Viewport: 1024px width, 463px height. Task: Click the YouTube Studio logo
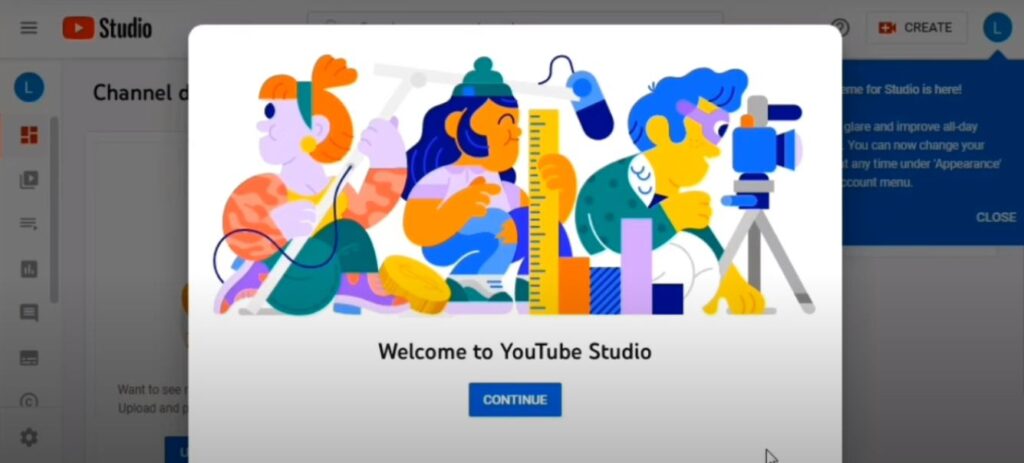tap(108, 28)
